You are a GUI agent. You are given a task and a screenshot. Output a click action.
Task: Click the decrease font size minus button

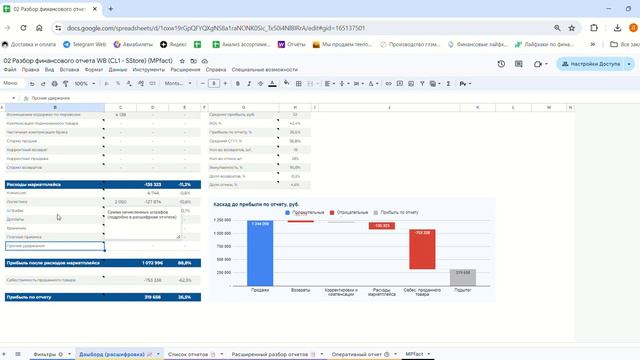click(202, 84)
